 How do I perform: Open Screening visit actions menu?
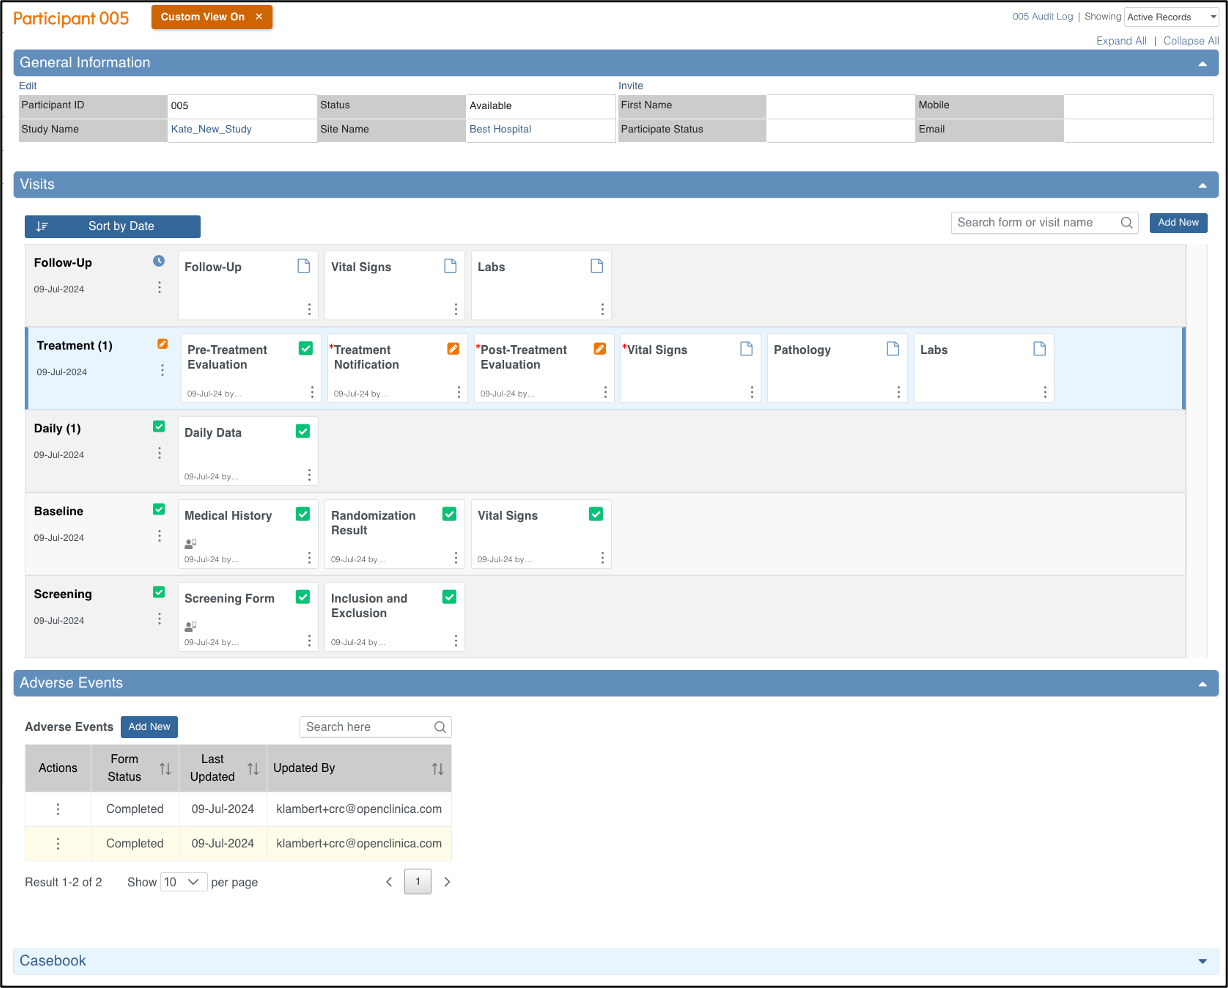point(159,619)
